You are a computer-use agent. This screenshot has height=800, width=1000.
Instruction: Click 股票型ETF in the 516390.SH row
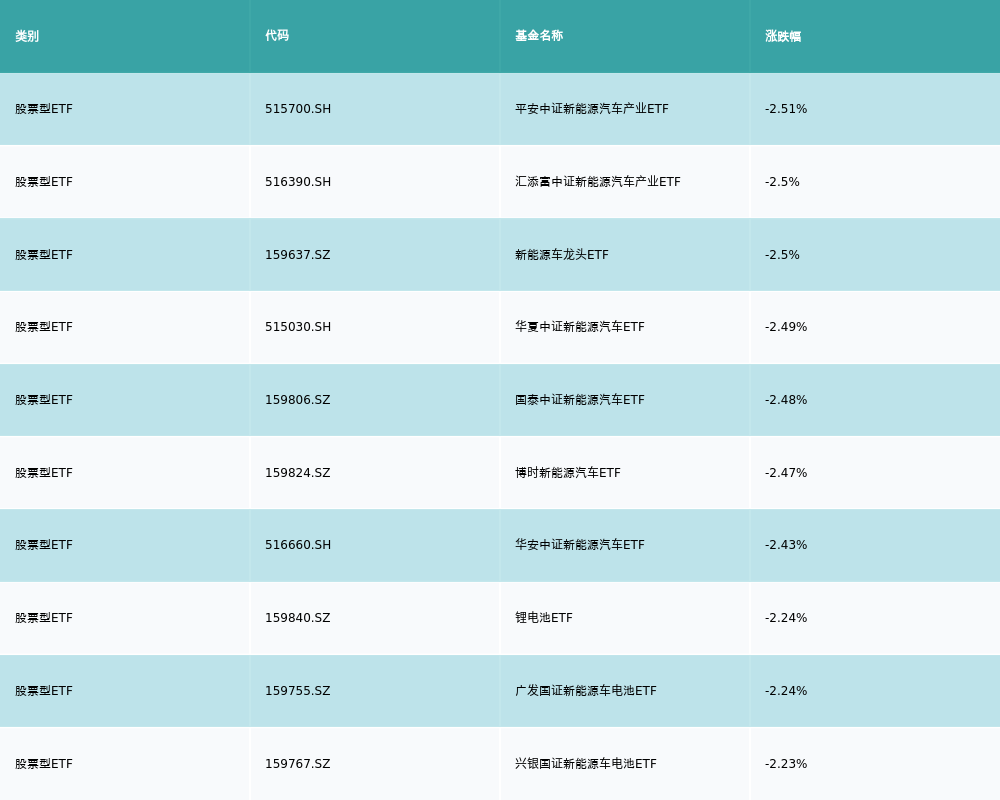point(44,182)
